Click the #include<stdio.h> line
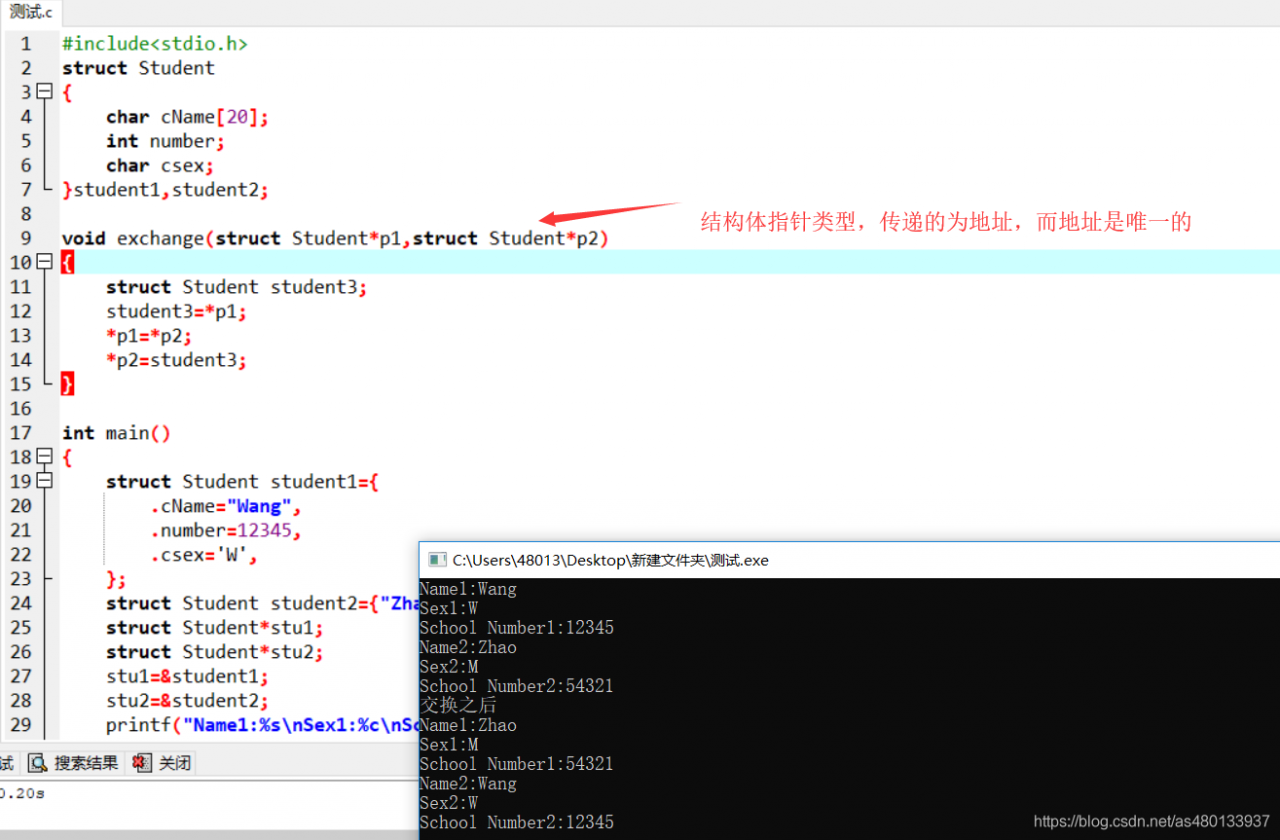 [x=155, y=44]
